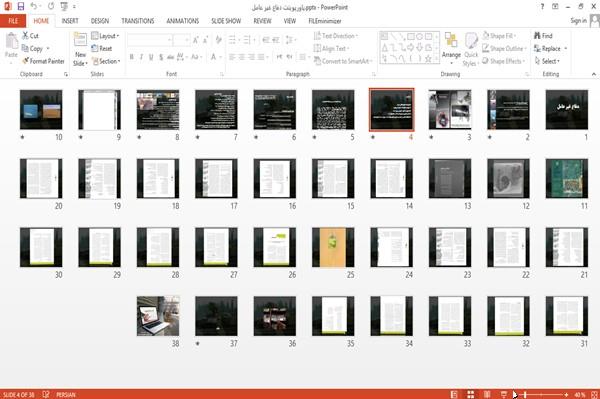Select slide 36 thumbnail
Image resolution: width=600 pixels, height=399 pixels.
[x=275, y=316]
